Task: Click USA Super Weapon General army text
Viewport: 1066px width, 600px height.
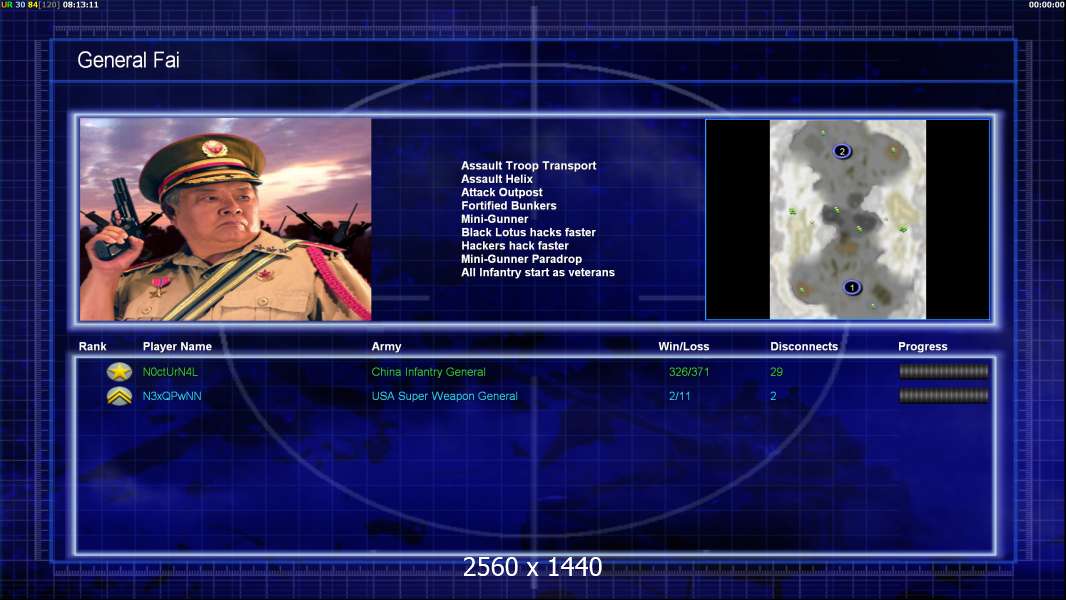Action: point(445,395)
